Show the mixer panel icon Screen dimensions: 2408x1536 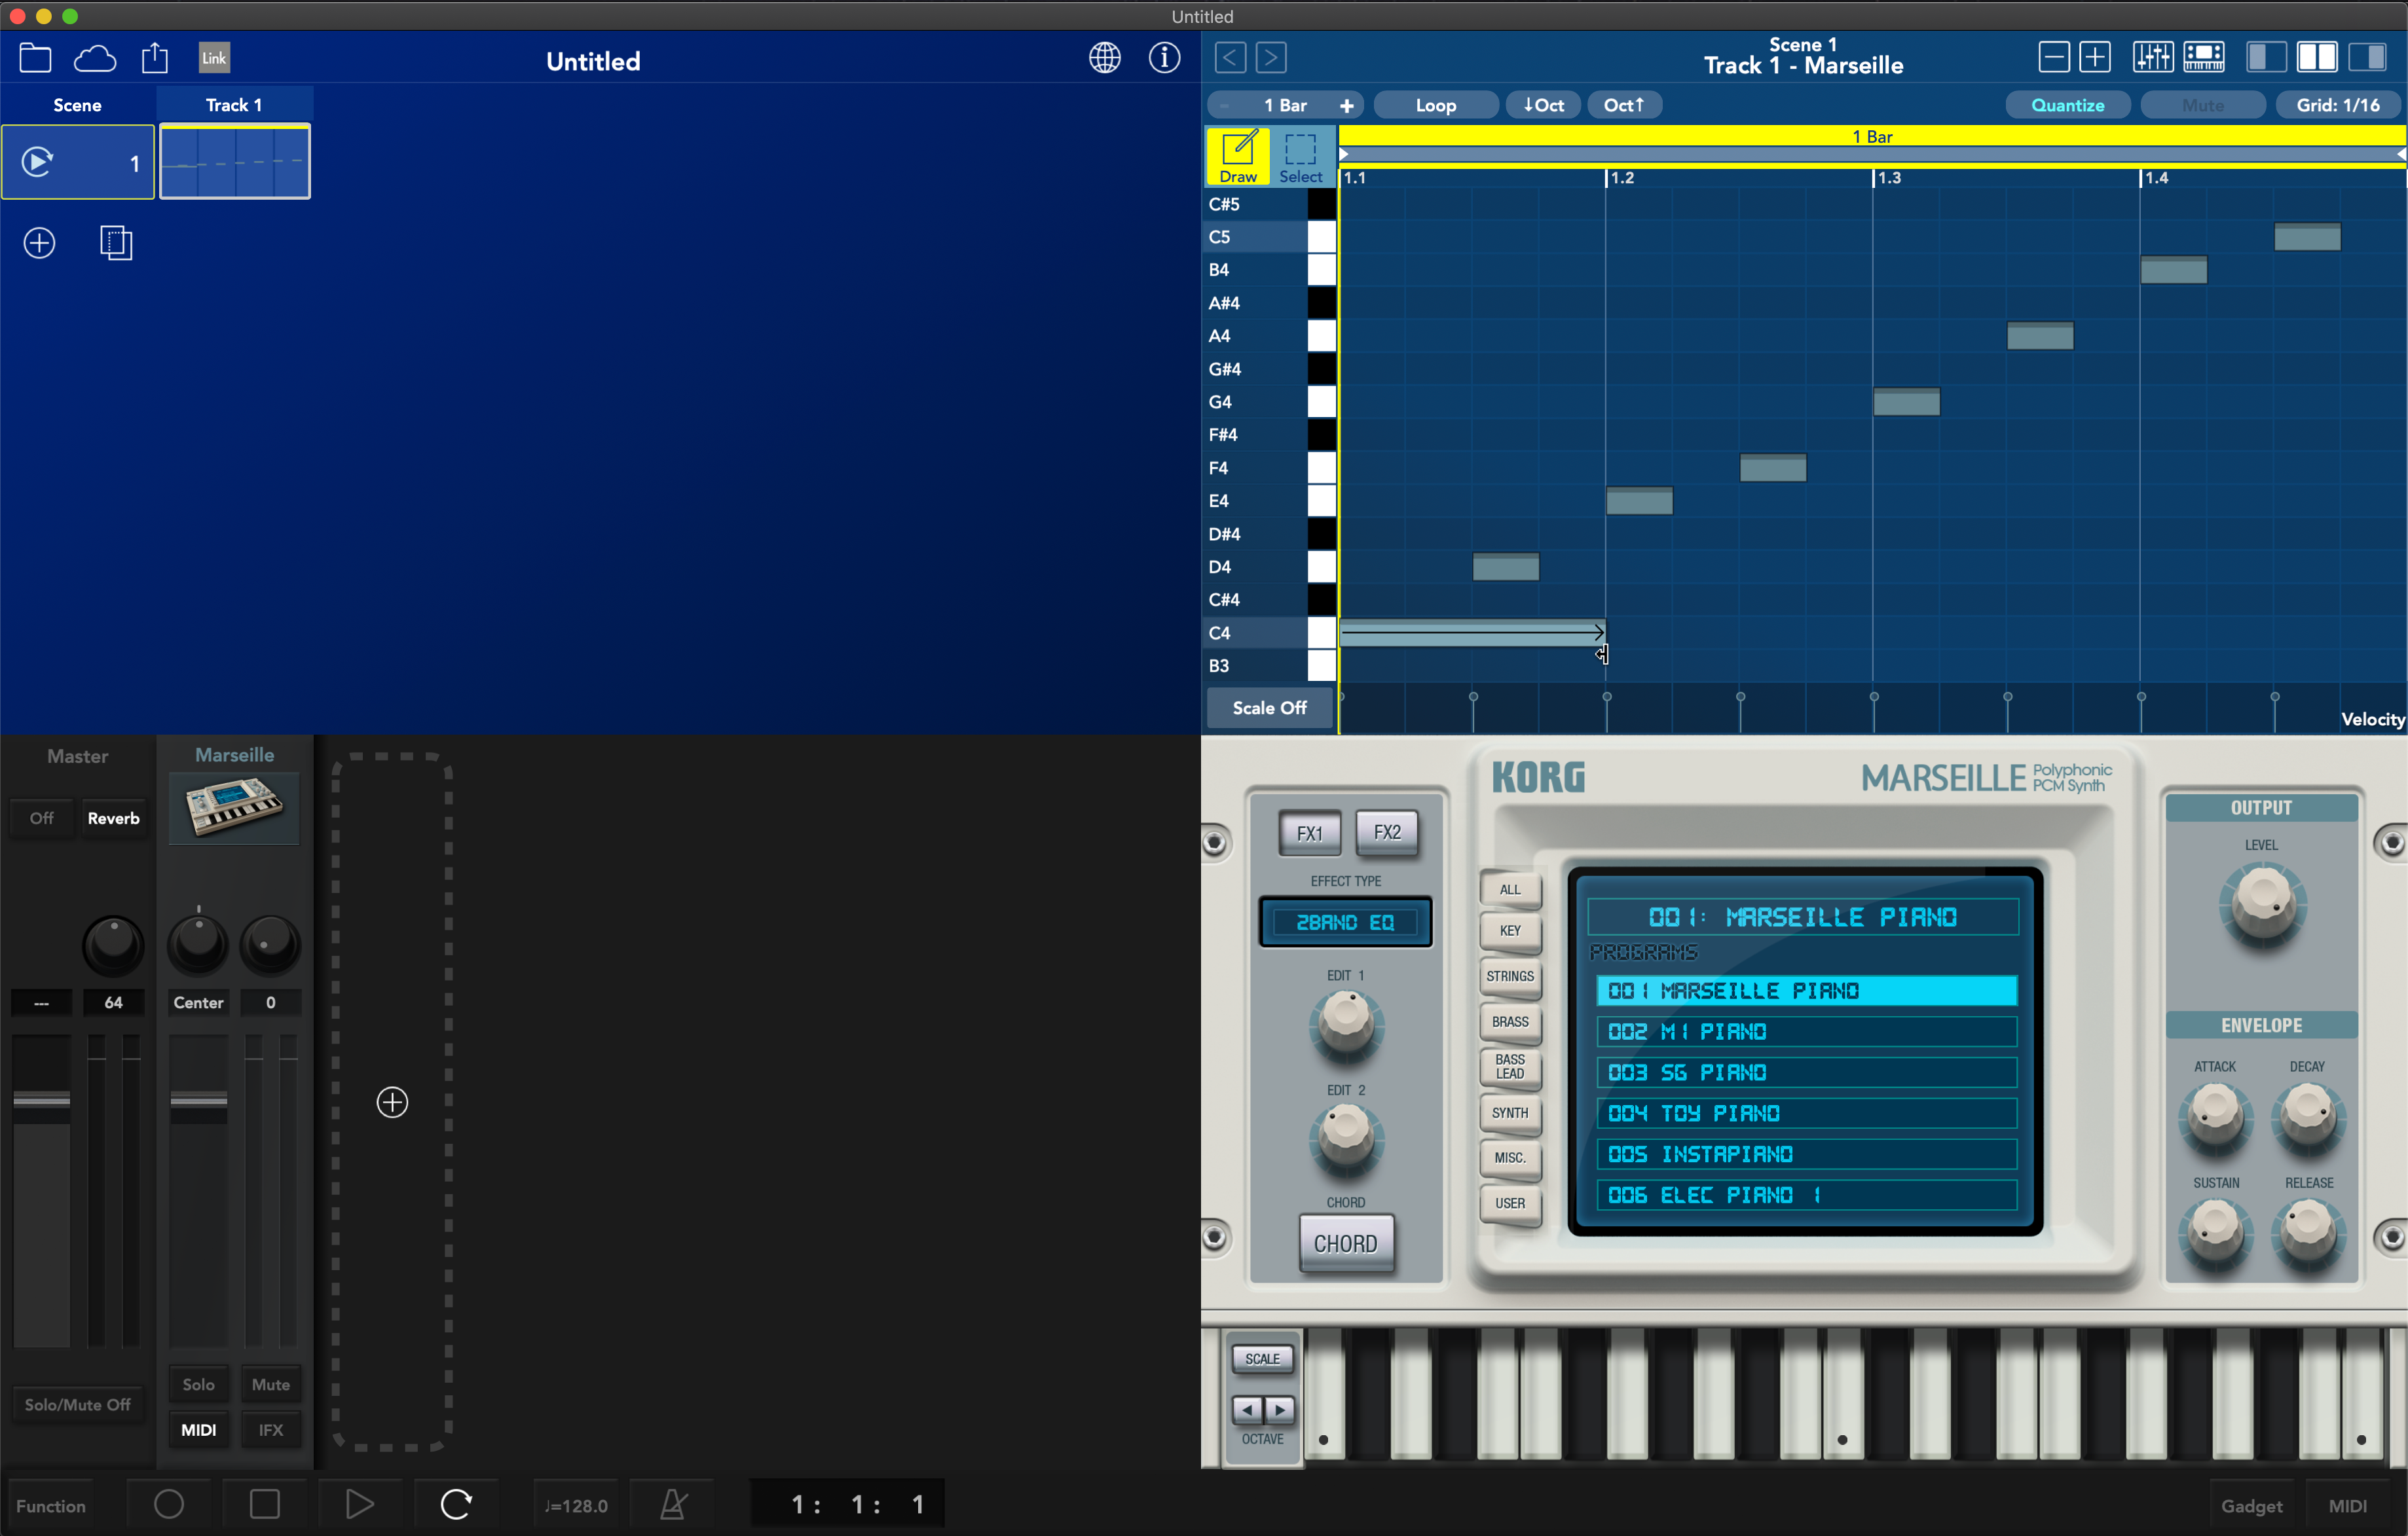point(2153,57)
